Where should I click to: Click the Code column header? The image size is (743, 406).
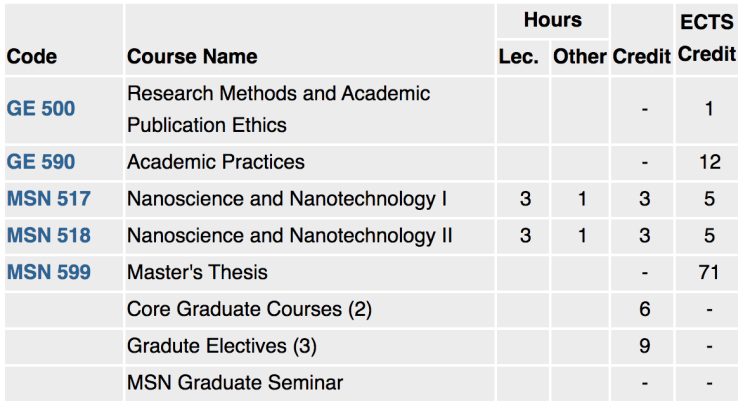click(x=32, y=57)
